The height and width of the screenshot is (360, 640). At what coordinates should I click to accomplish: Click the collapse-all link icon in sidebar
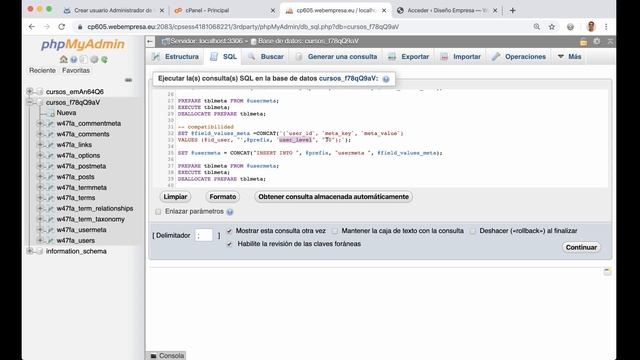[128, 80]
